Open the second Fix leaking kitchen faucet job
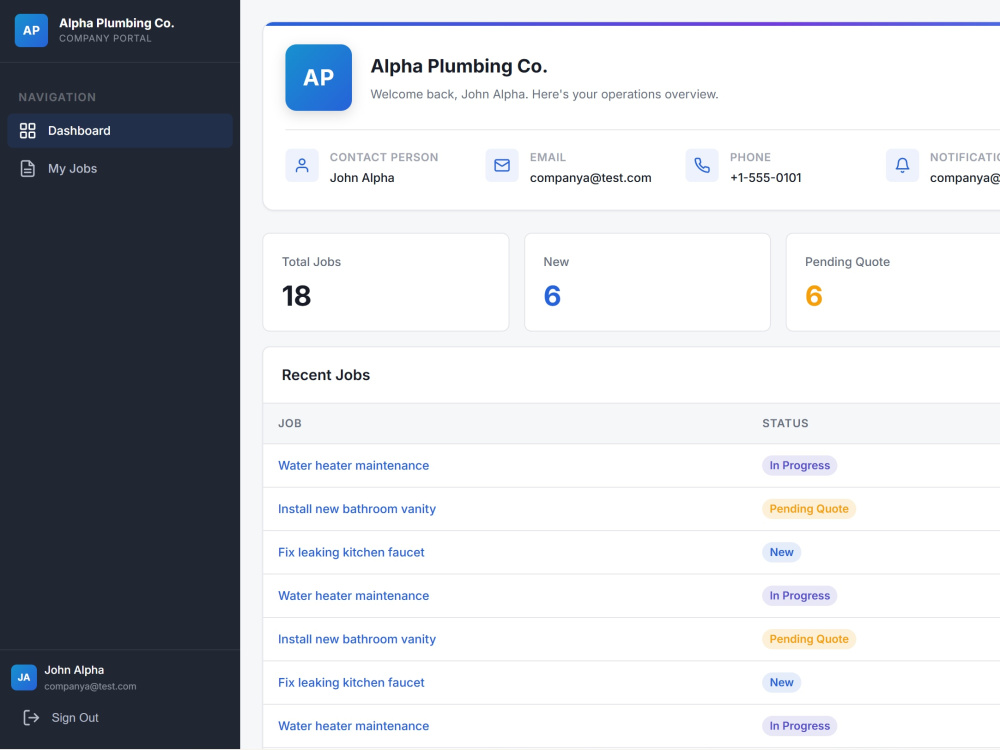Viewport: 1000px width, 750px height. point(351,682)
